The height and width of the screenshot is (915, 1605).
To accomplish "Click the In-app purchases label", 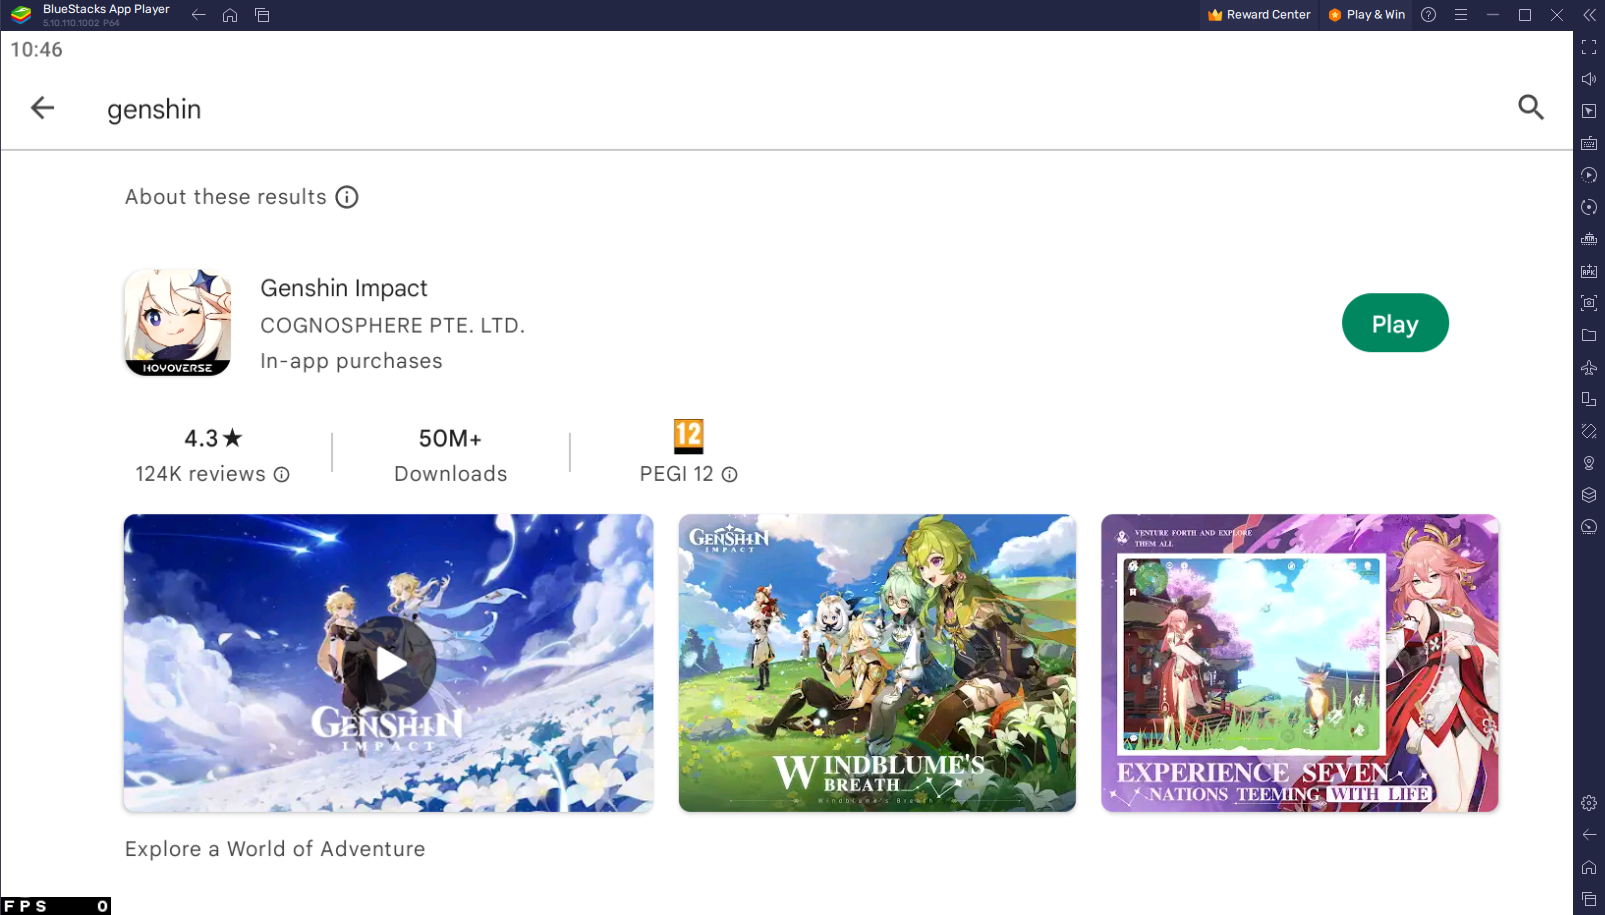I will [351, 361].
